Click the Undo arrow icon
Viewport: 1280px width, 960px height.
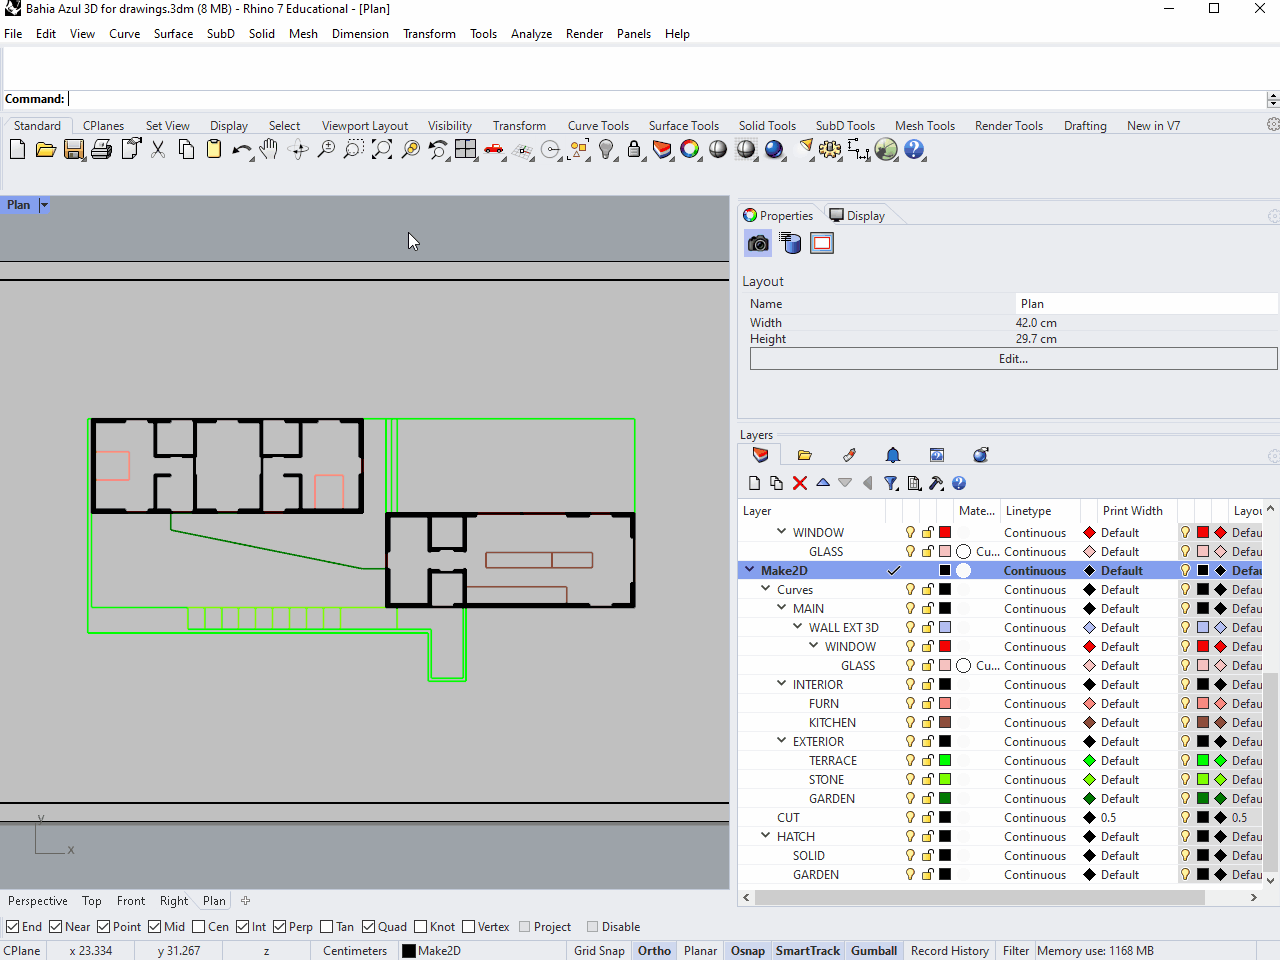(x=240, y=150)
